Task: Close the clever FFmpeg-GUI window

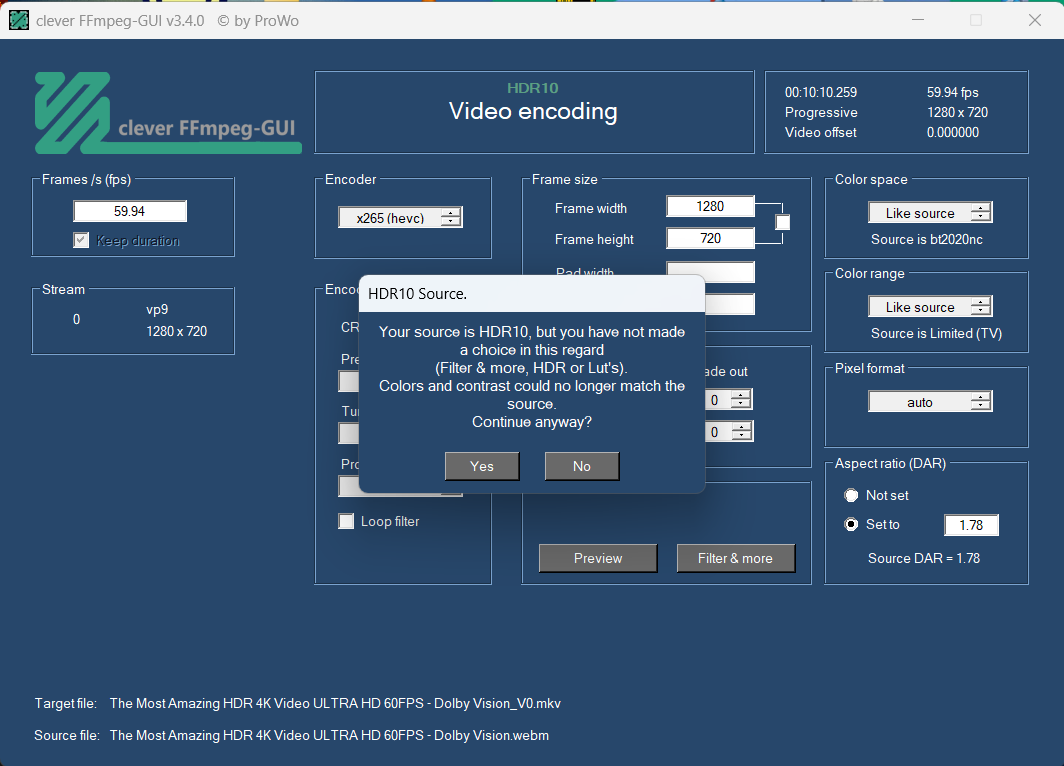Action: pos(1035,20)
